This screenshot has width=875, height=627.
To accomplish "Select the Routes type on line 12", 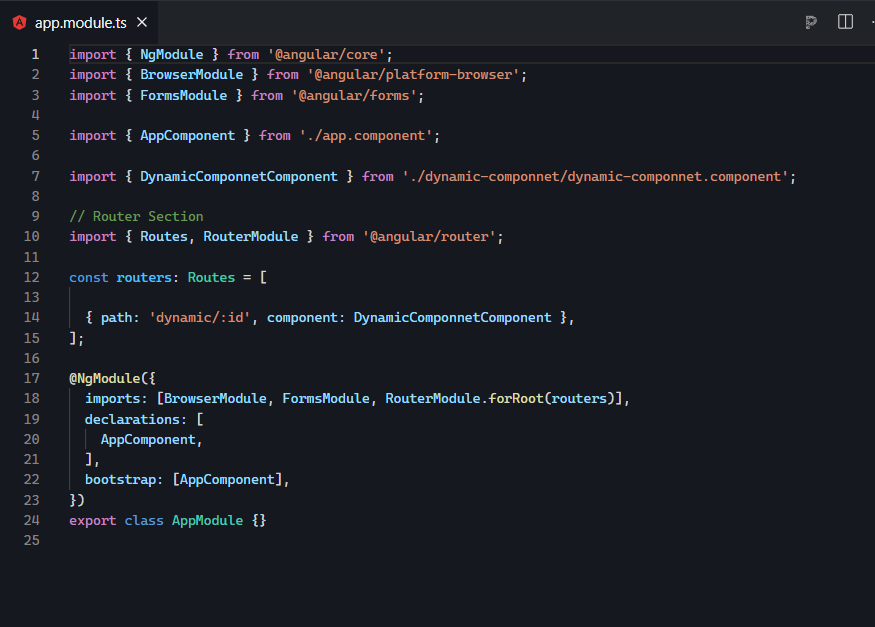I will [211, 277].
